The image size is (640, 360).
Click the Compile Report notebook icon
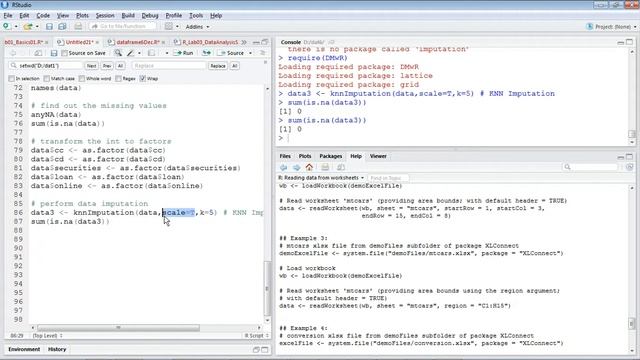pos(151,53)
